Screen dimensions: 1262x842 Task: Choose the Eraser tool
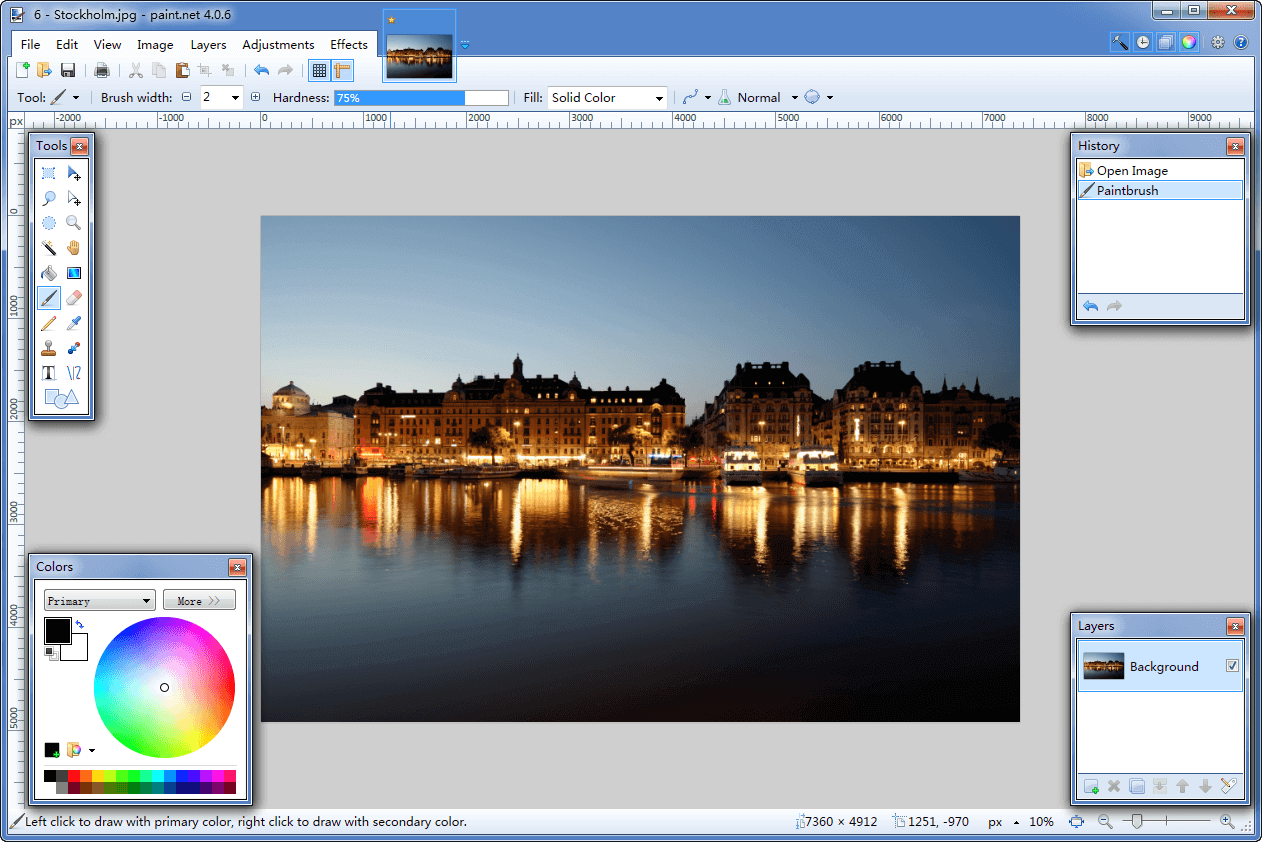(x=73, y=297)
